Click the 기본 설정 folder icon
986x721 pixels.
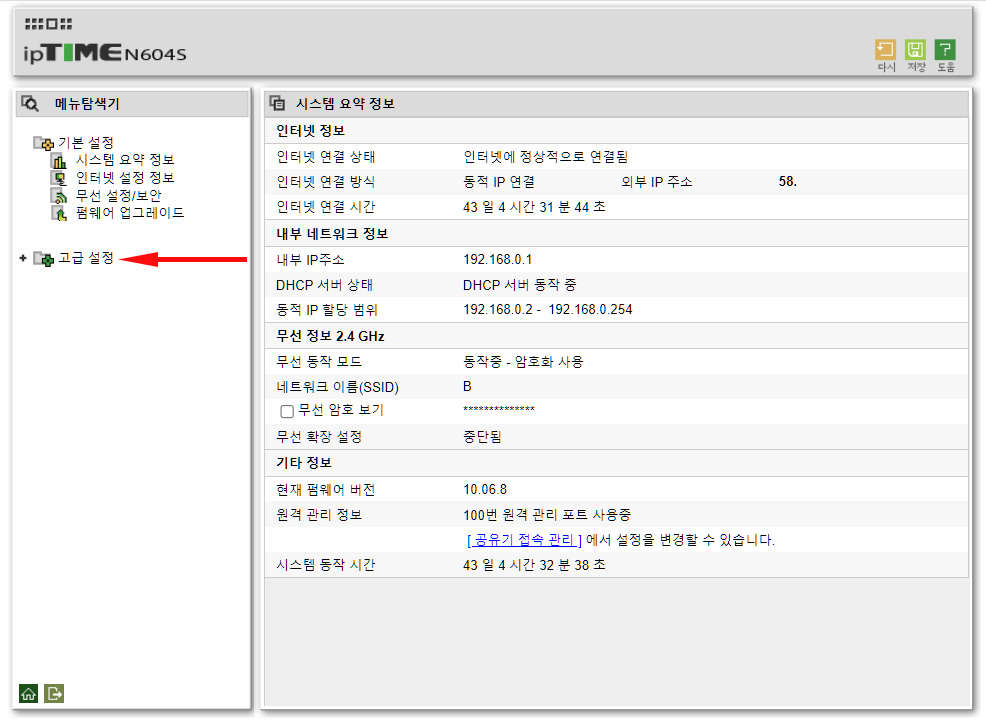(x=43, y=143)
